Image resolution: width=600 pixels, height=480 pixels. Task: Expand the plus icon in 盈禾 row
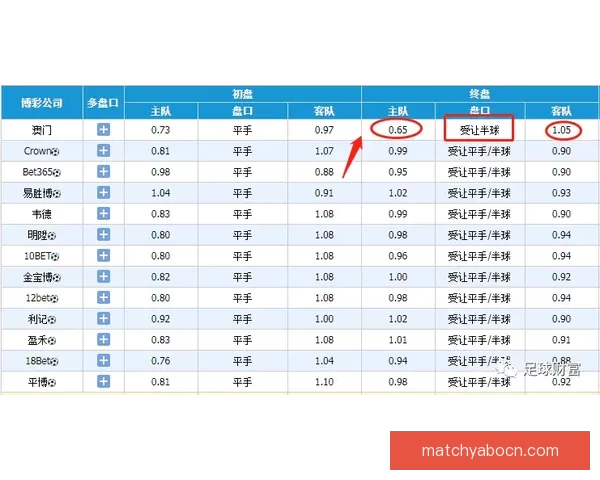coord(103,340)
